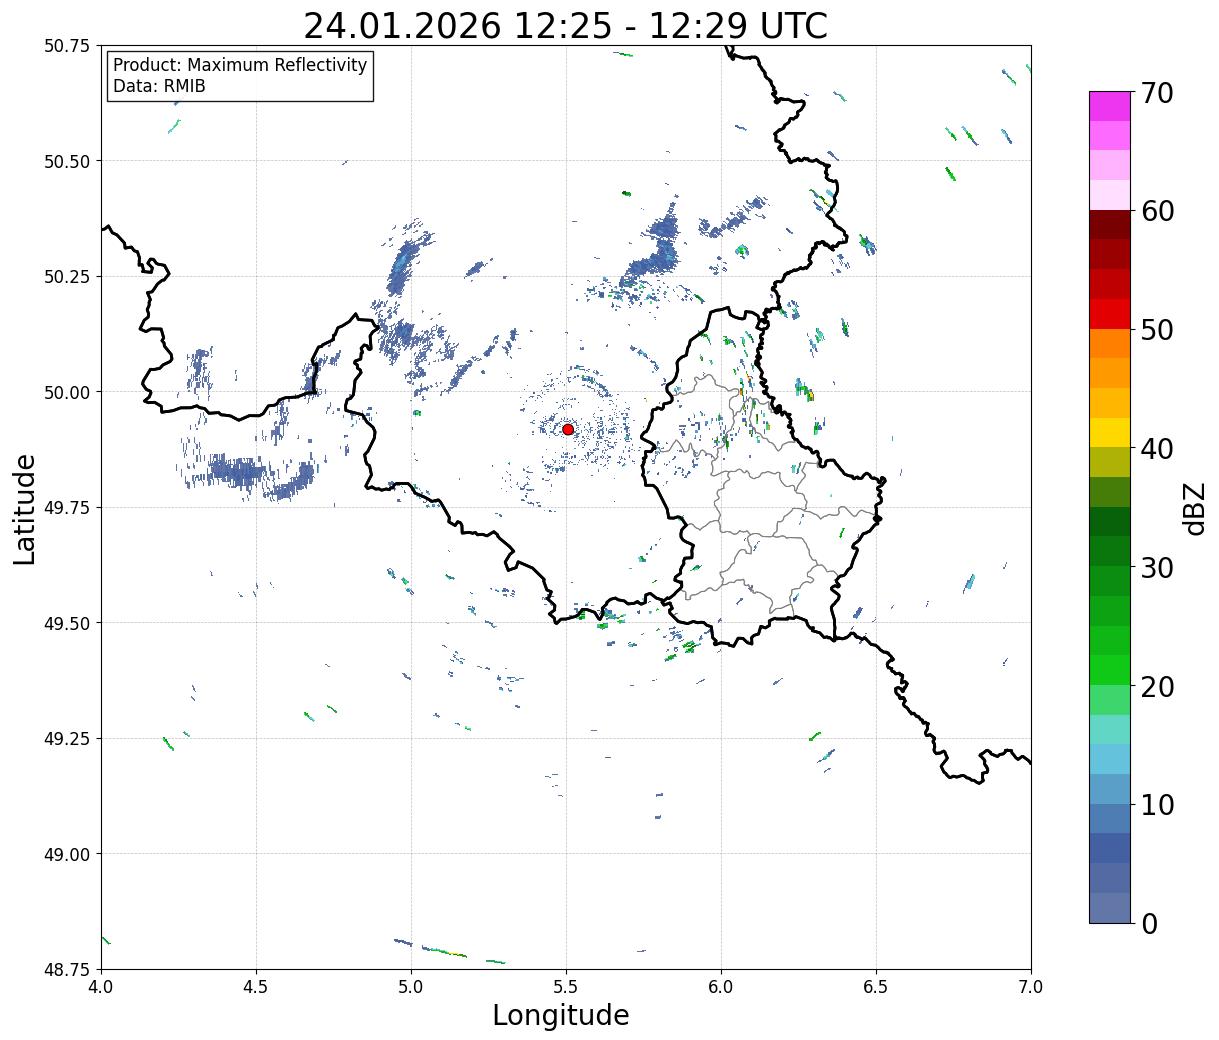Click the plot title with date and time
The width and height of the screenshot is (1219, 1040).
point(566,25)
